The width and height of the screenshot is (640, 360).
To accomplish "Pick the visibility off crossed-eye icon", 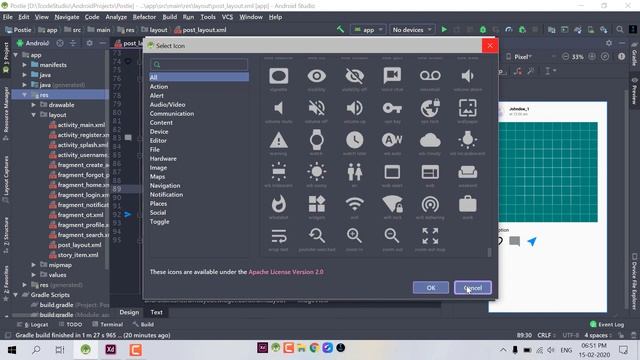I will click(354, 76).
